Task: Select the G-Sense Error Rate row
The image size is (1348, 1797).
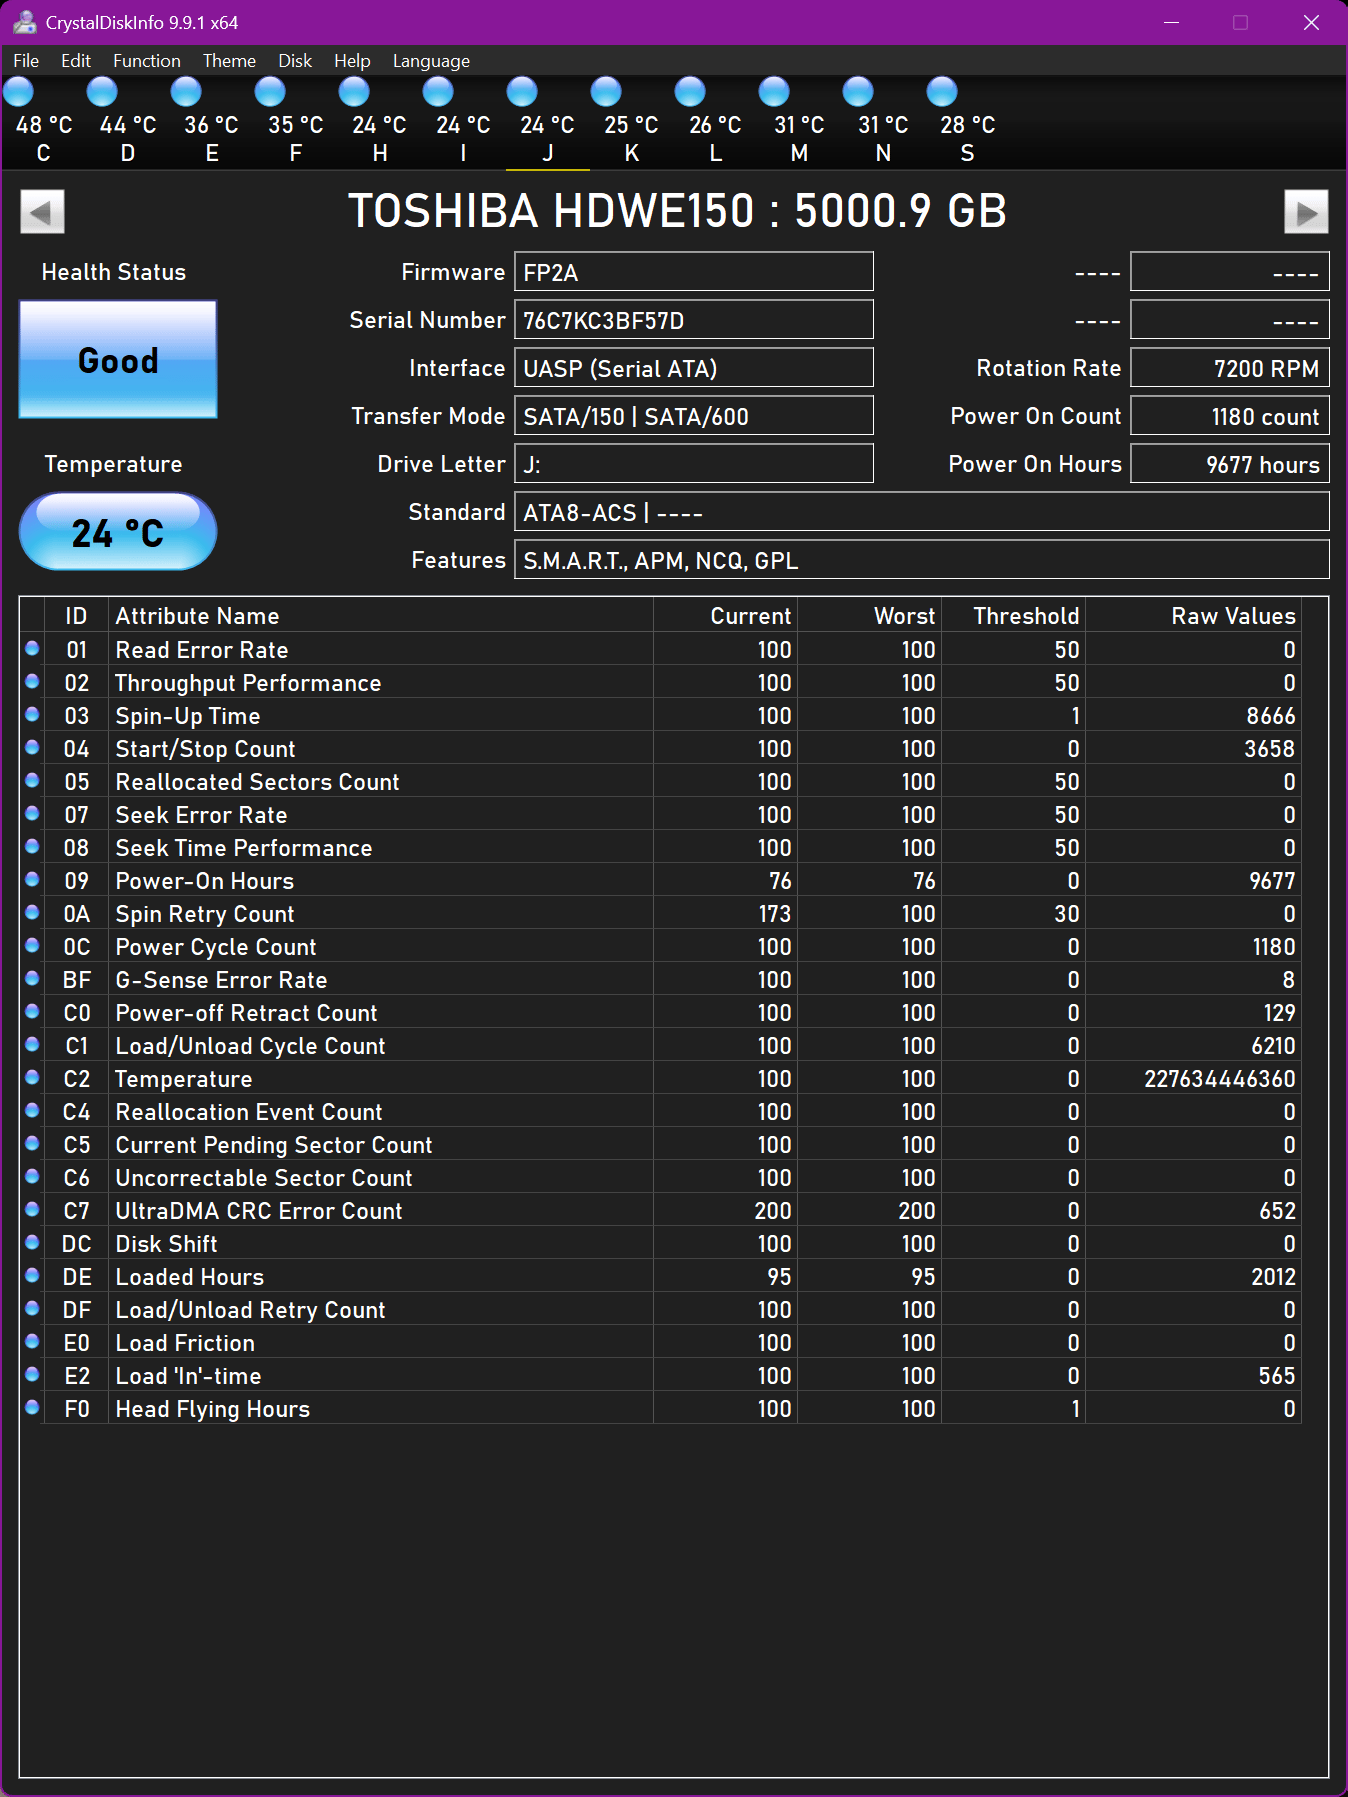Action: pyautogui.click(x=661, y=979)
